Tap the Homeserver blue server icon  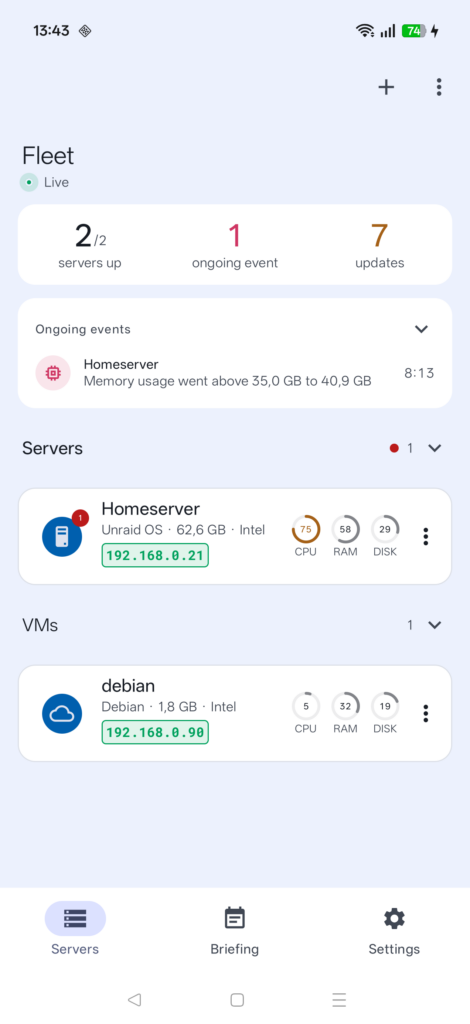coord(62,536)
